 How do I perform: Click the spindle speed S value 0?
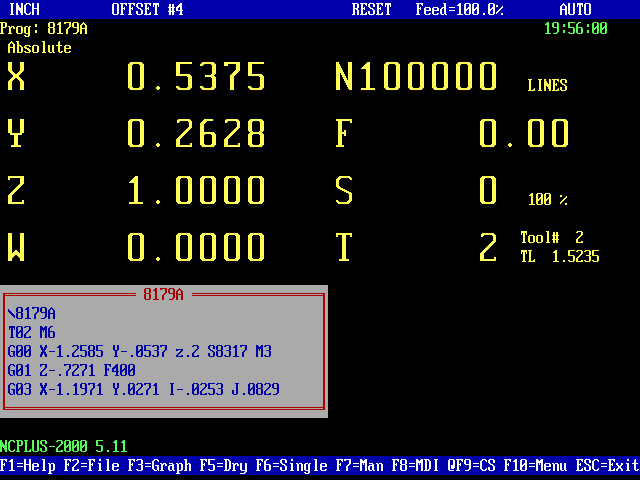pyautogui.click(x=488, y=190)
